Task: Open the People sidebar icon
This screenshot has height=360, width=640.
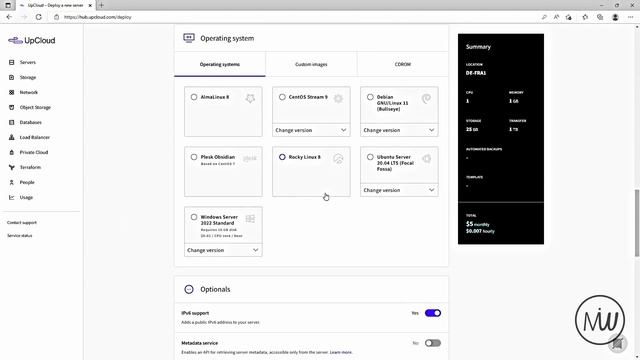Action: point(11,182)
